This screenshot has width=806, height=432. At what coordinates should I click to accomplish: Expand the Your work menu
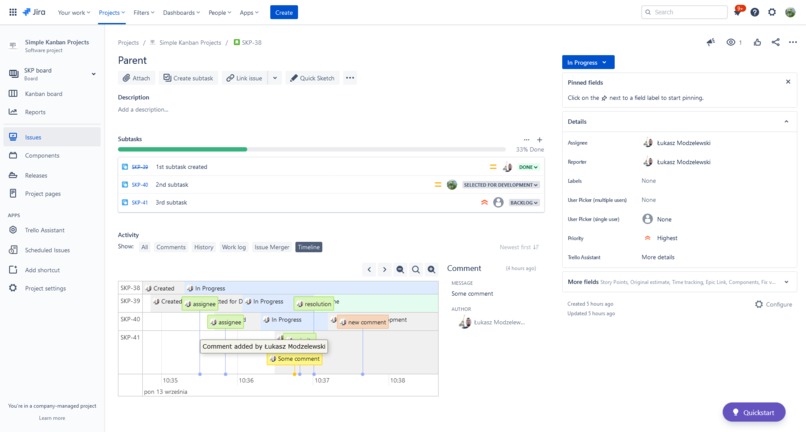(74, 12)
